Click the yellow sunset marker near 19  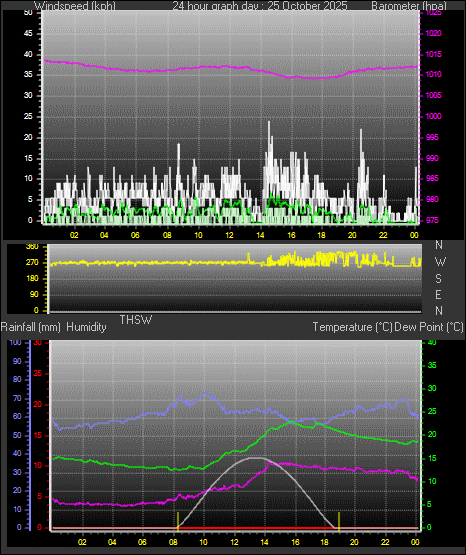point(339,521)
